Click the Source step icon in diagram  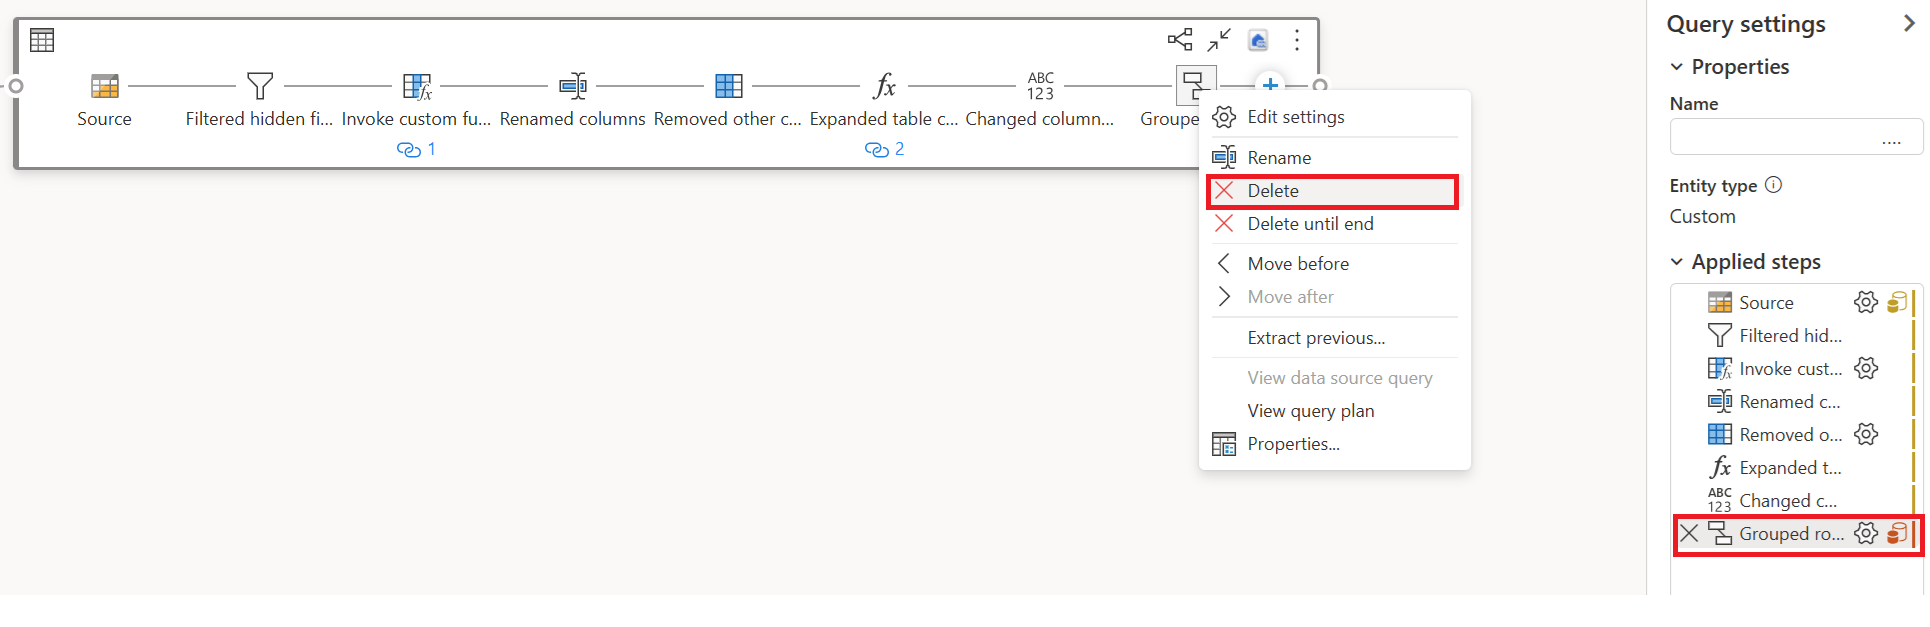pyautogui.click(x=105, y=86)
